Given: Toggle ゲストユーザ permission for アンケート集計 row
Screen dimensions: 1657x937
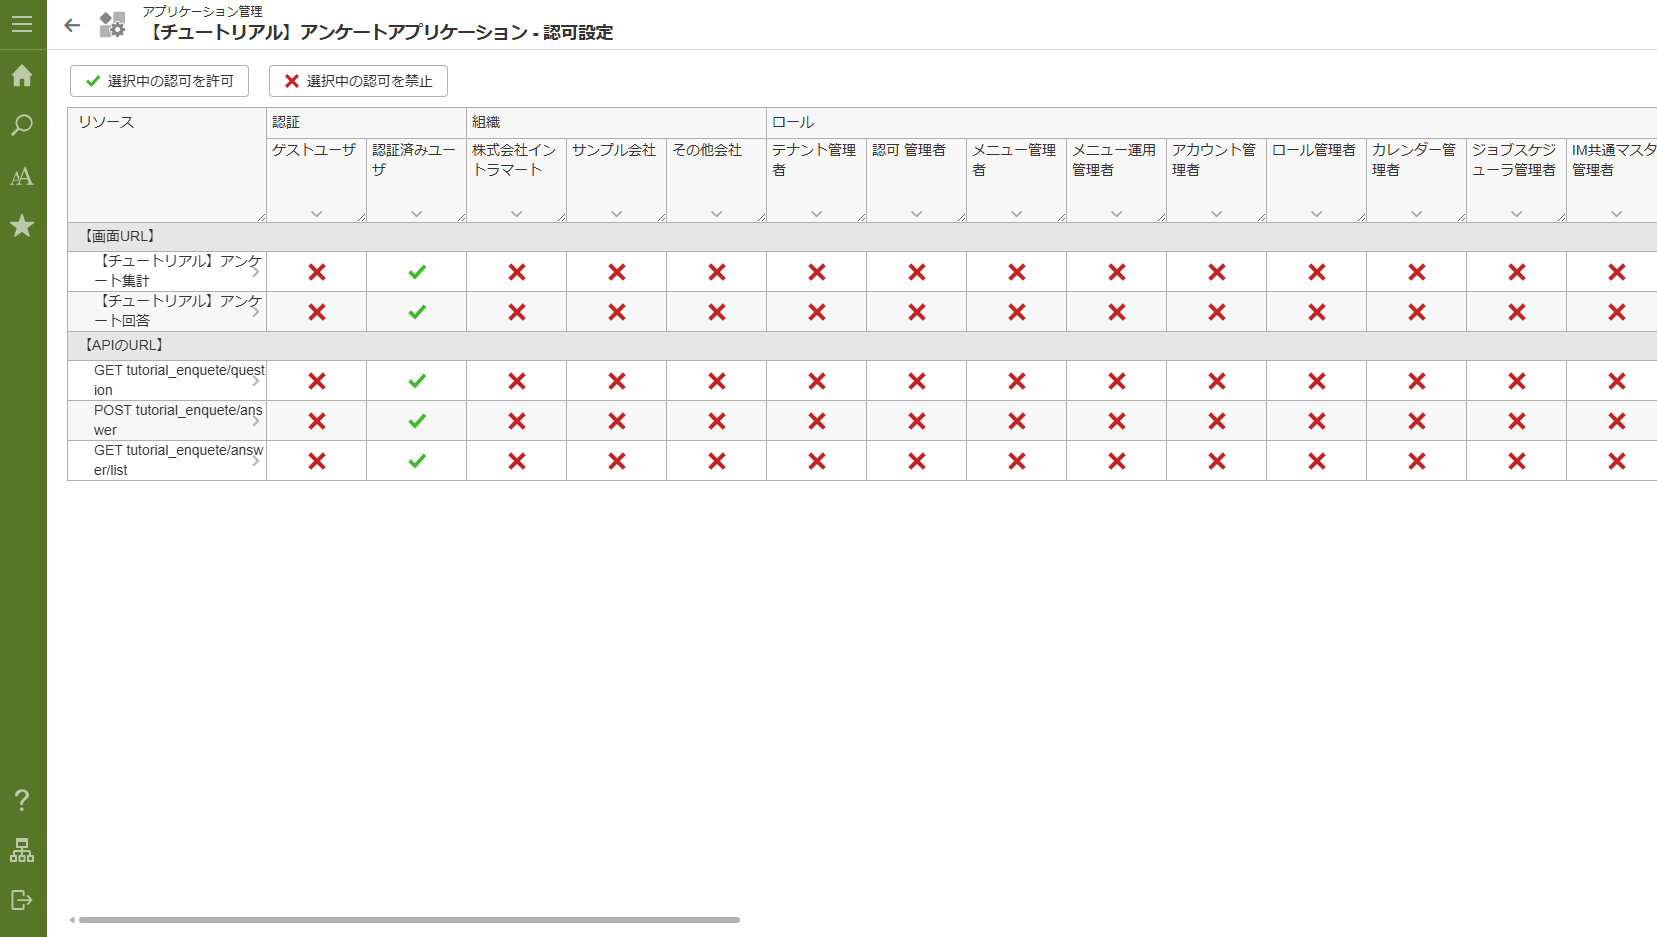Looking at the screenshot, I should pyautogui.click(x=317, y=272).
